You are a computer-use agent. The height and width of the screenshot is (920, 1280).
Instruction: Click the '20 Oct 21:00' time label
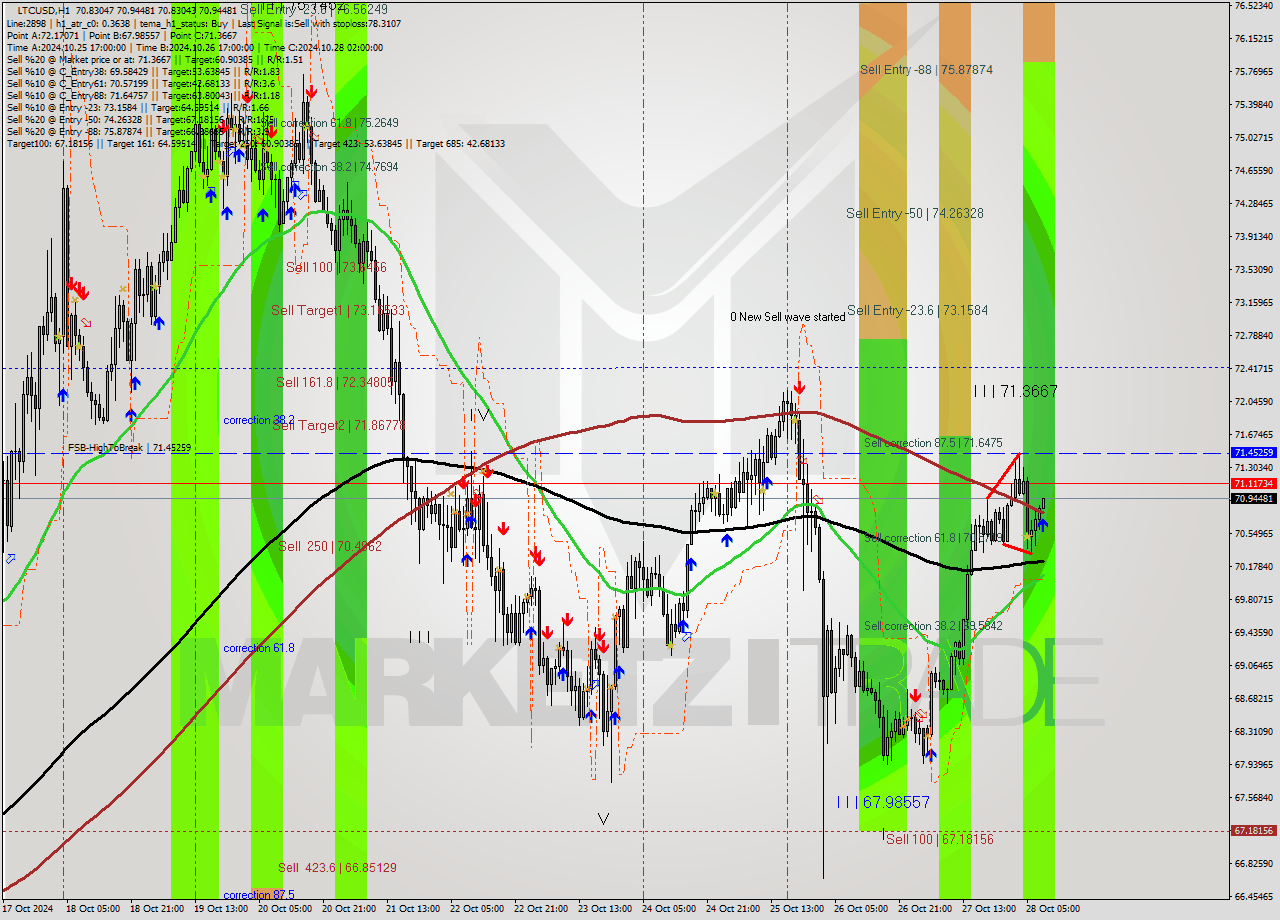click(348, 909)
